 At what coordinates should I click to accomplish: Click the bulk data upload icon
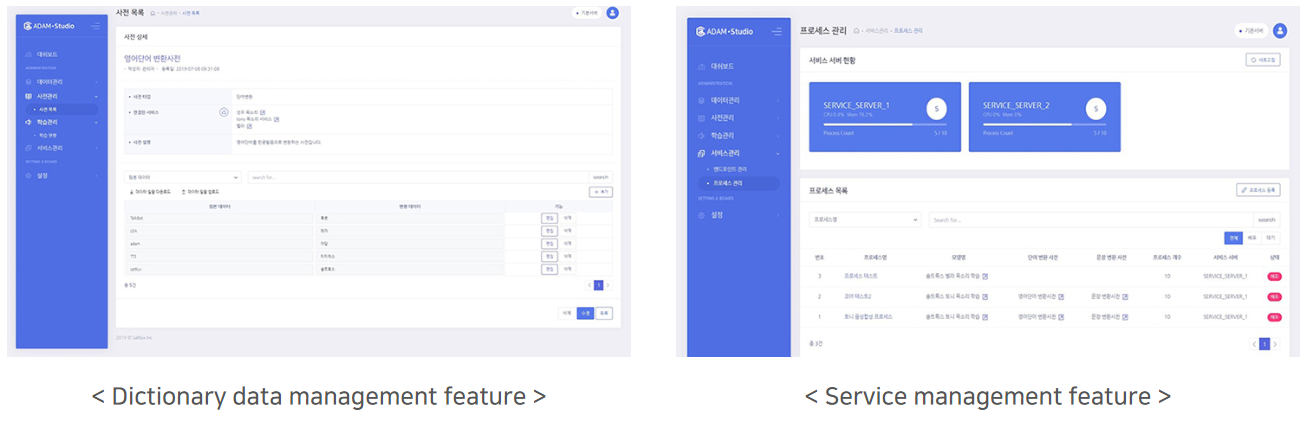[184, 192]
